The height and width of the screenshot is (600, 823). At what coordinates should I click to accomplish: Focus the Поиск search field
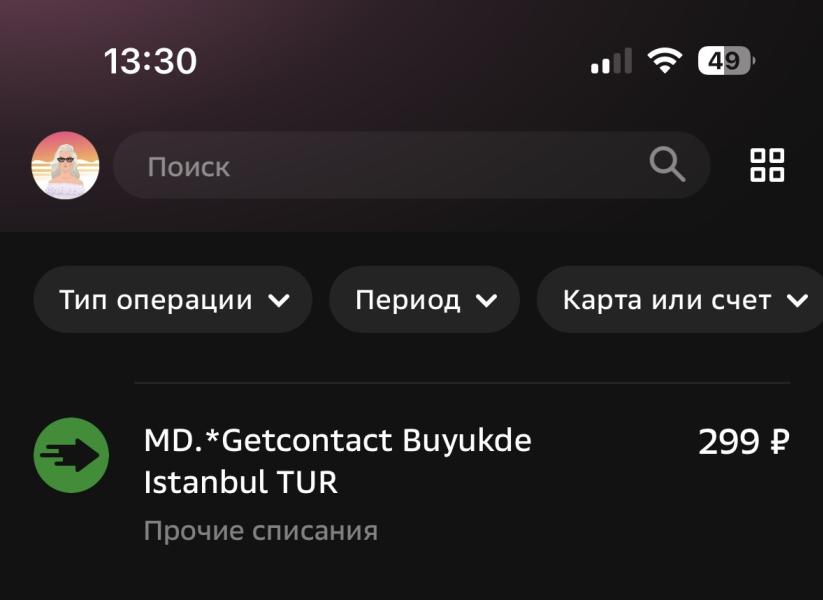point(412,165)
